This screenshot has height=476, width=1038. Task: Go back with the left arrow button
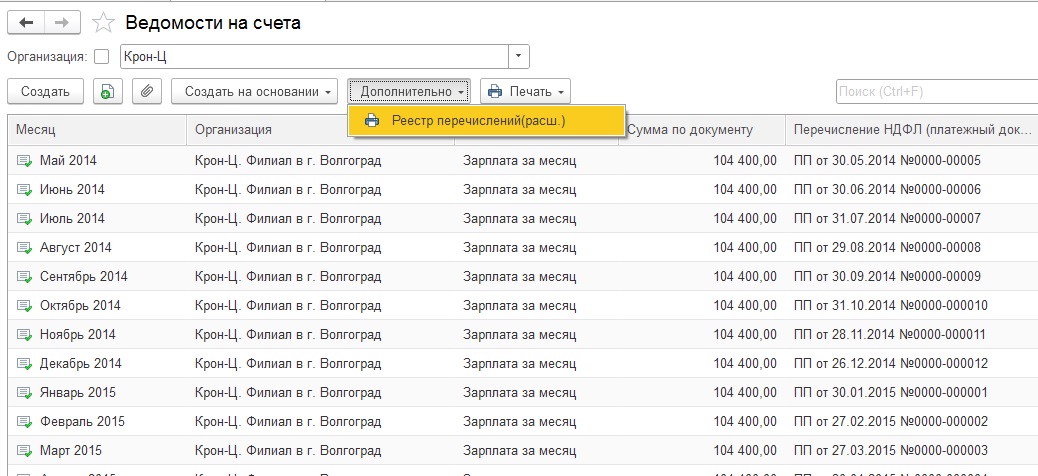click(26, 23)
